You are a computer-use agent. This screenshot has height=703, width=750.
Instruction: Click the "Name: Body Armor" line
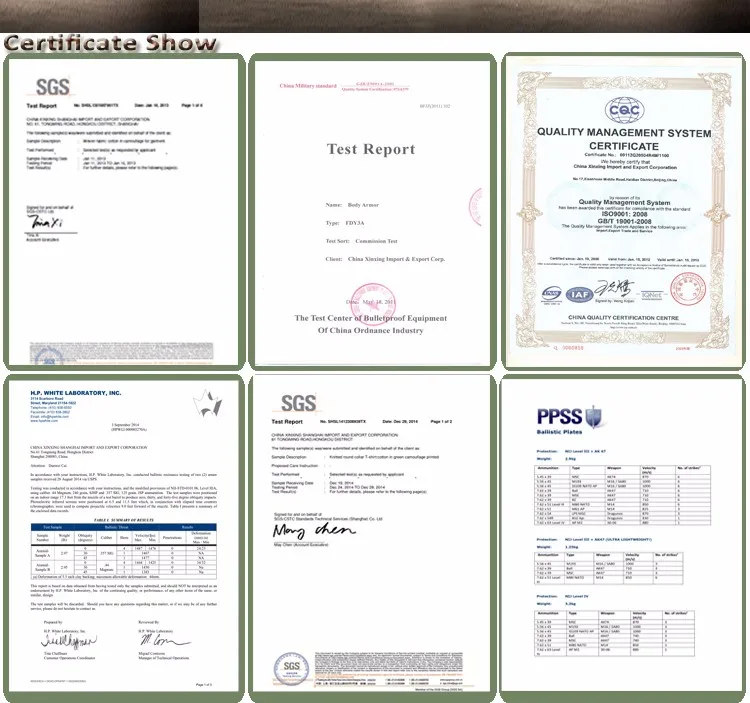352,205
